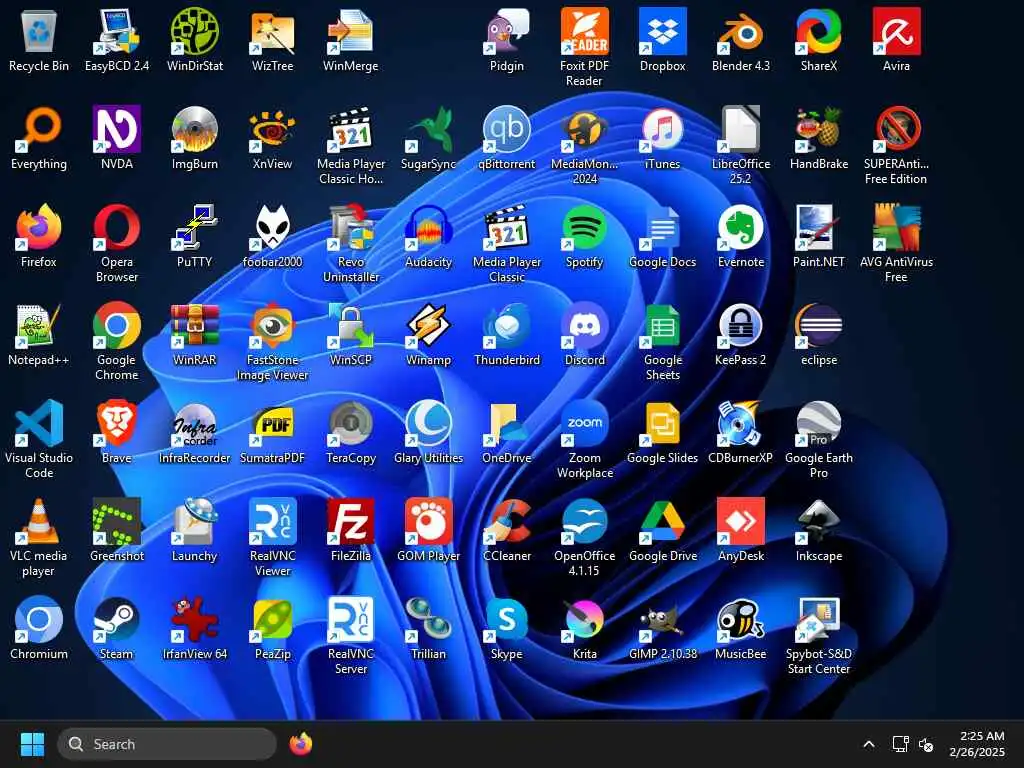
Task: Click the WinRAR icon
Action: click(195, 325)
